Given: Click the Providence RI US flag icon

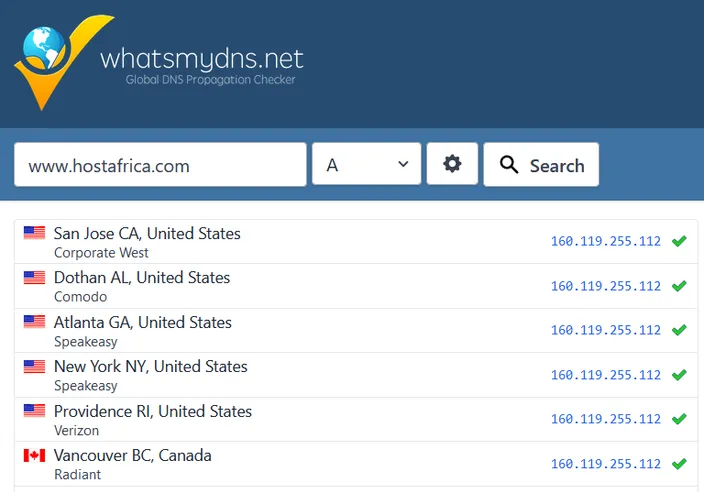Looking at the screenshot, I should [x=34, y=411].
